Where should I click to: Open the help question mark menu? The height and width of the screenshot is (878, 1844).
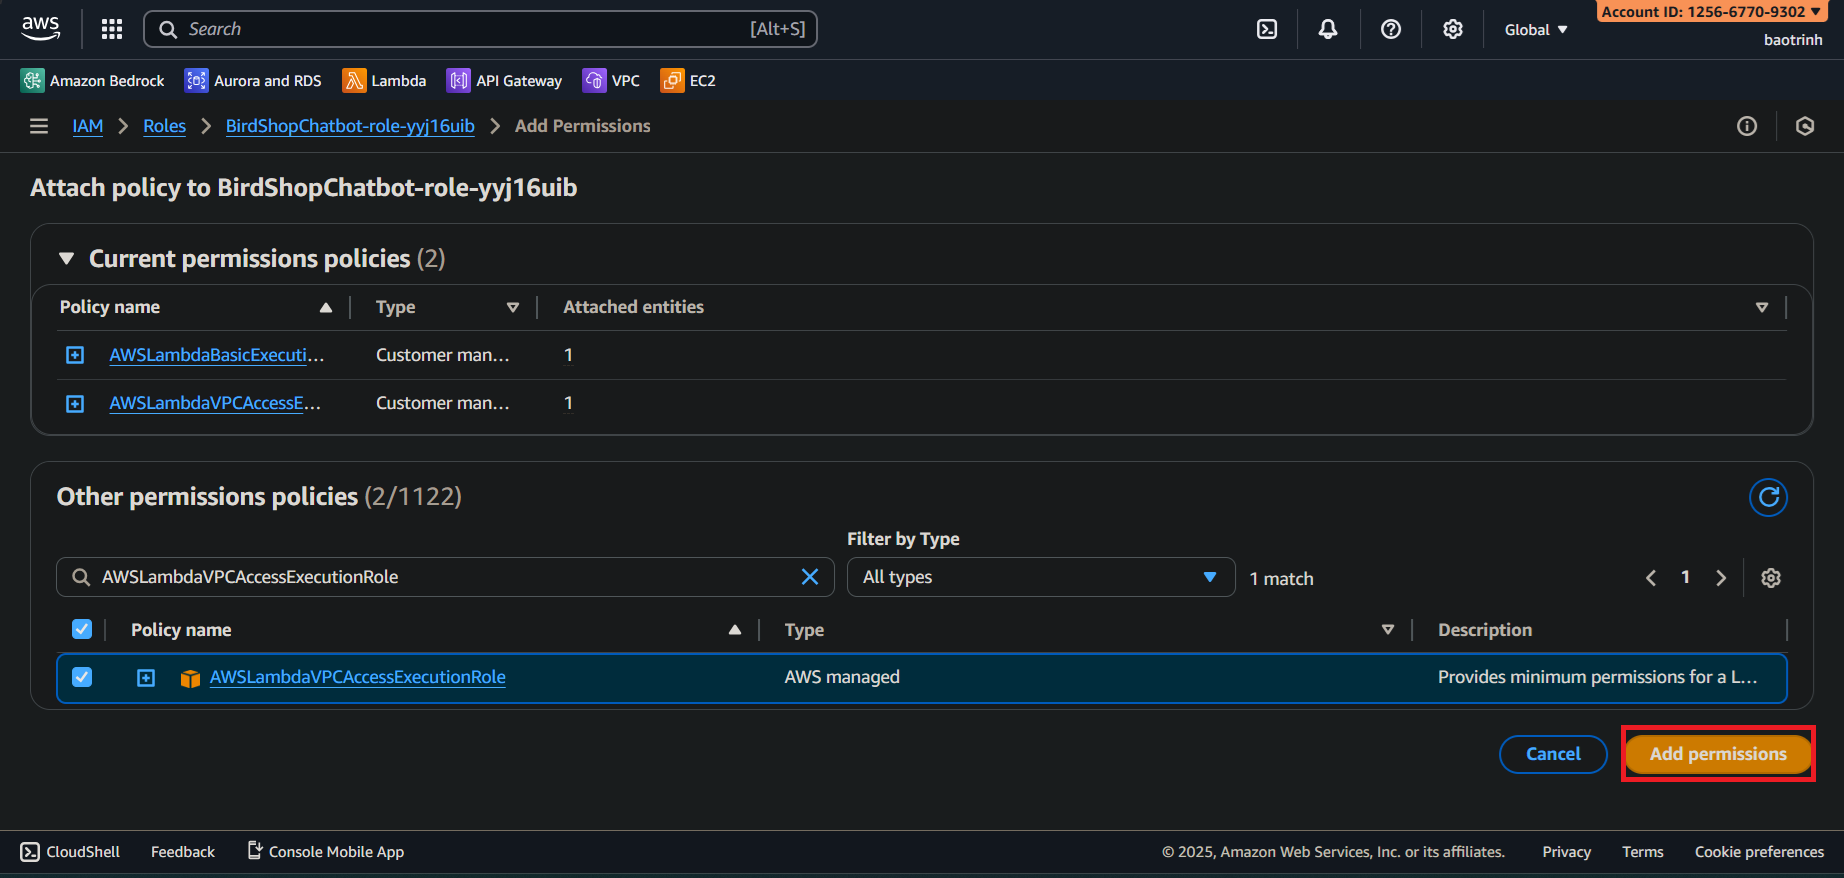tap(1390, 29)
